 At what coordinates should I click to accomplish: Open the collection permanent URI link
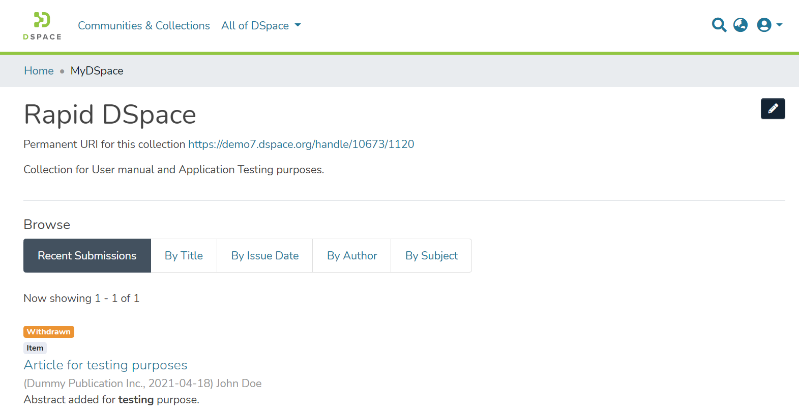tap(301, 144)
